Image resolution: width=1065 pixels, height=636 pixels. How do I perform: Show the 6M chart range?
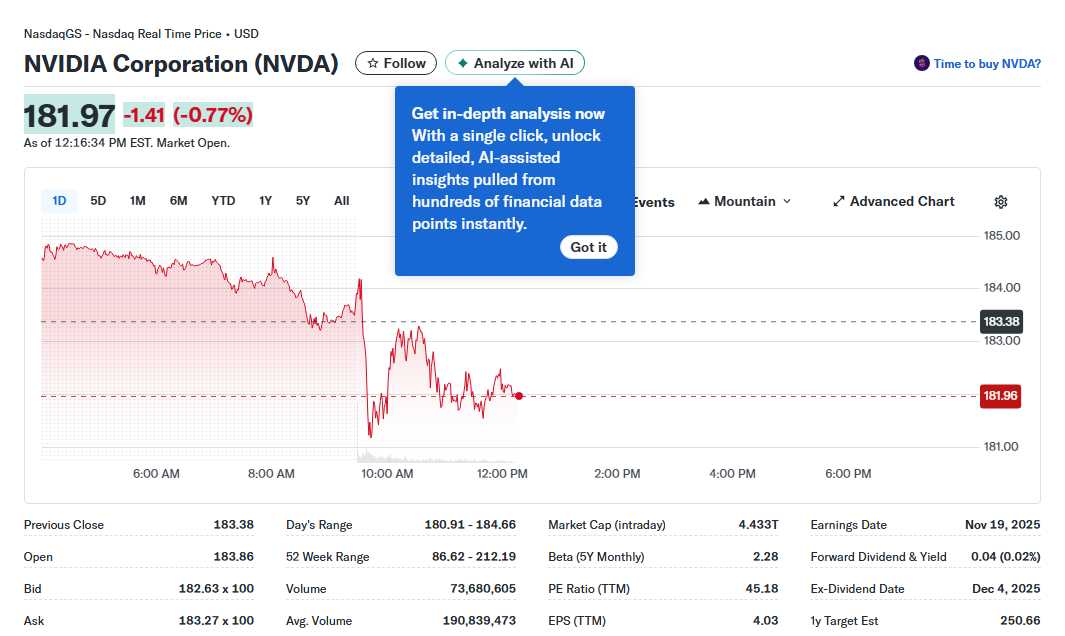click(x=178, y=201)
